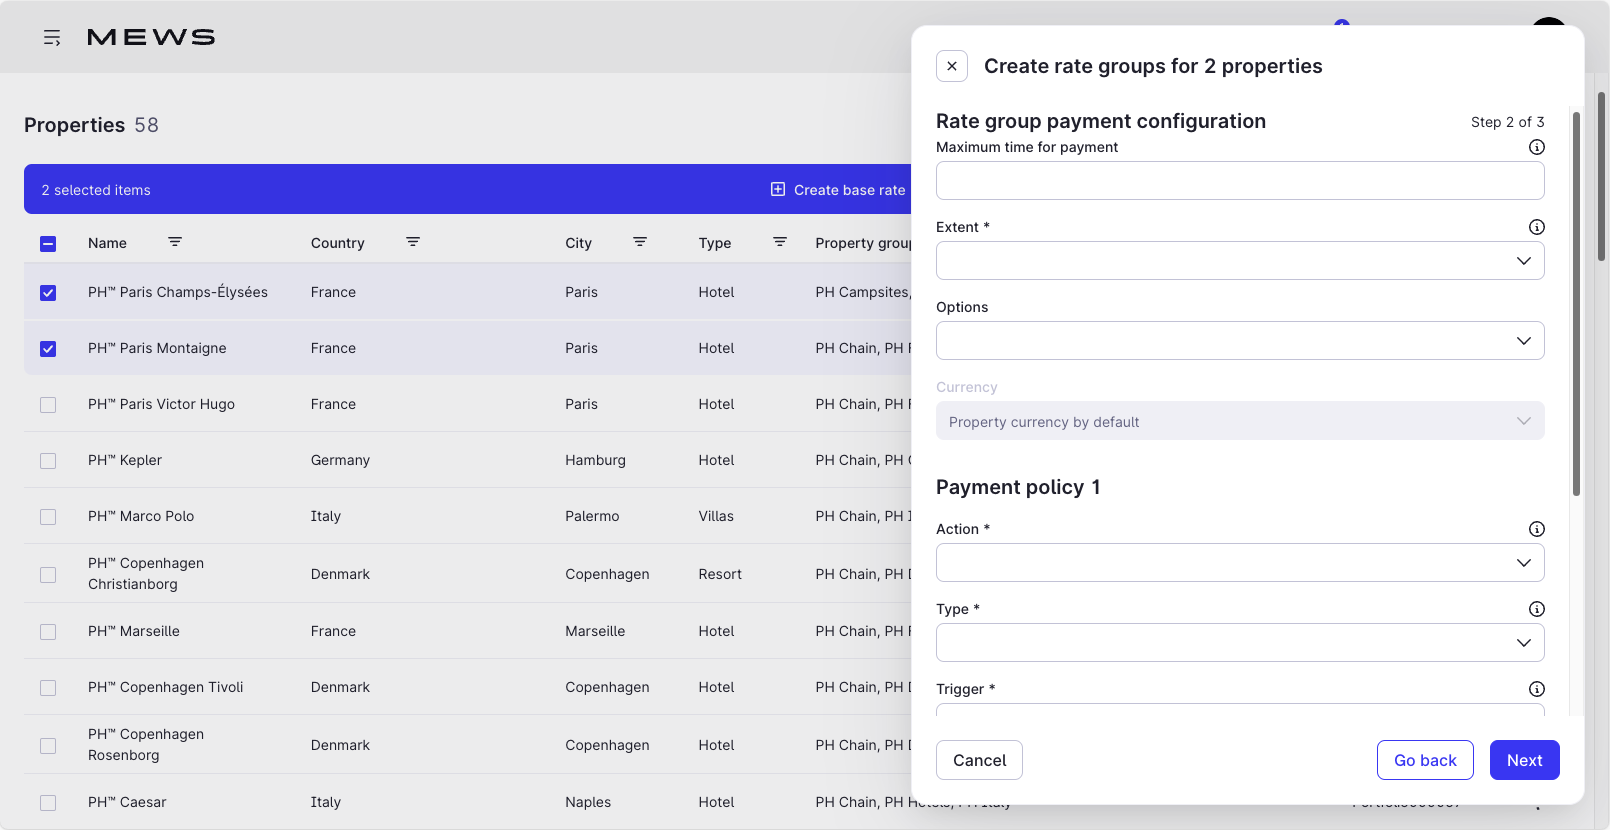The height and width of the screenshot is (830, 1610).
Task: Open the Country column filter
Action: click(413, 242)
